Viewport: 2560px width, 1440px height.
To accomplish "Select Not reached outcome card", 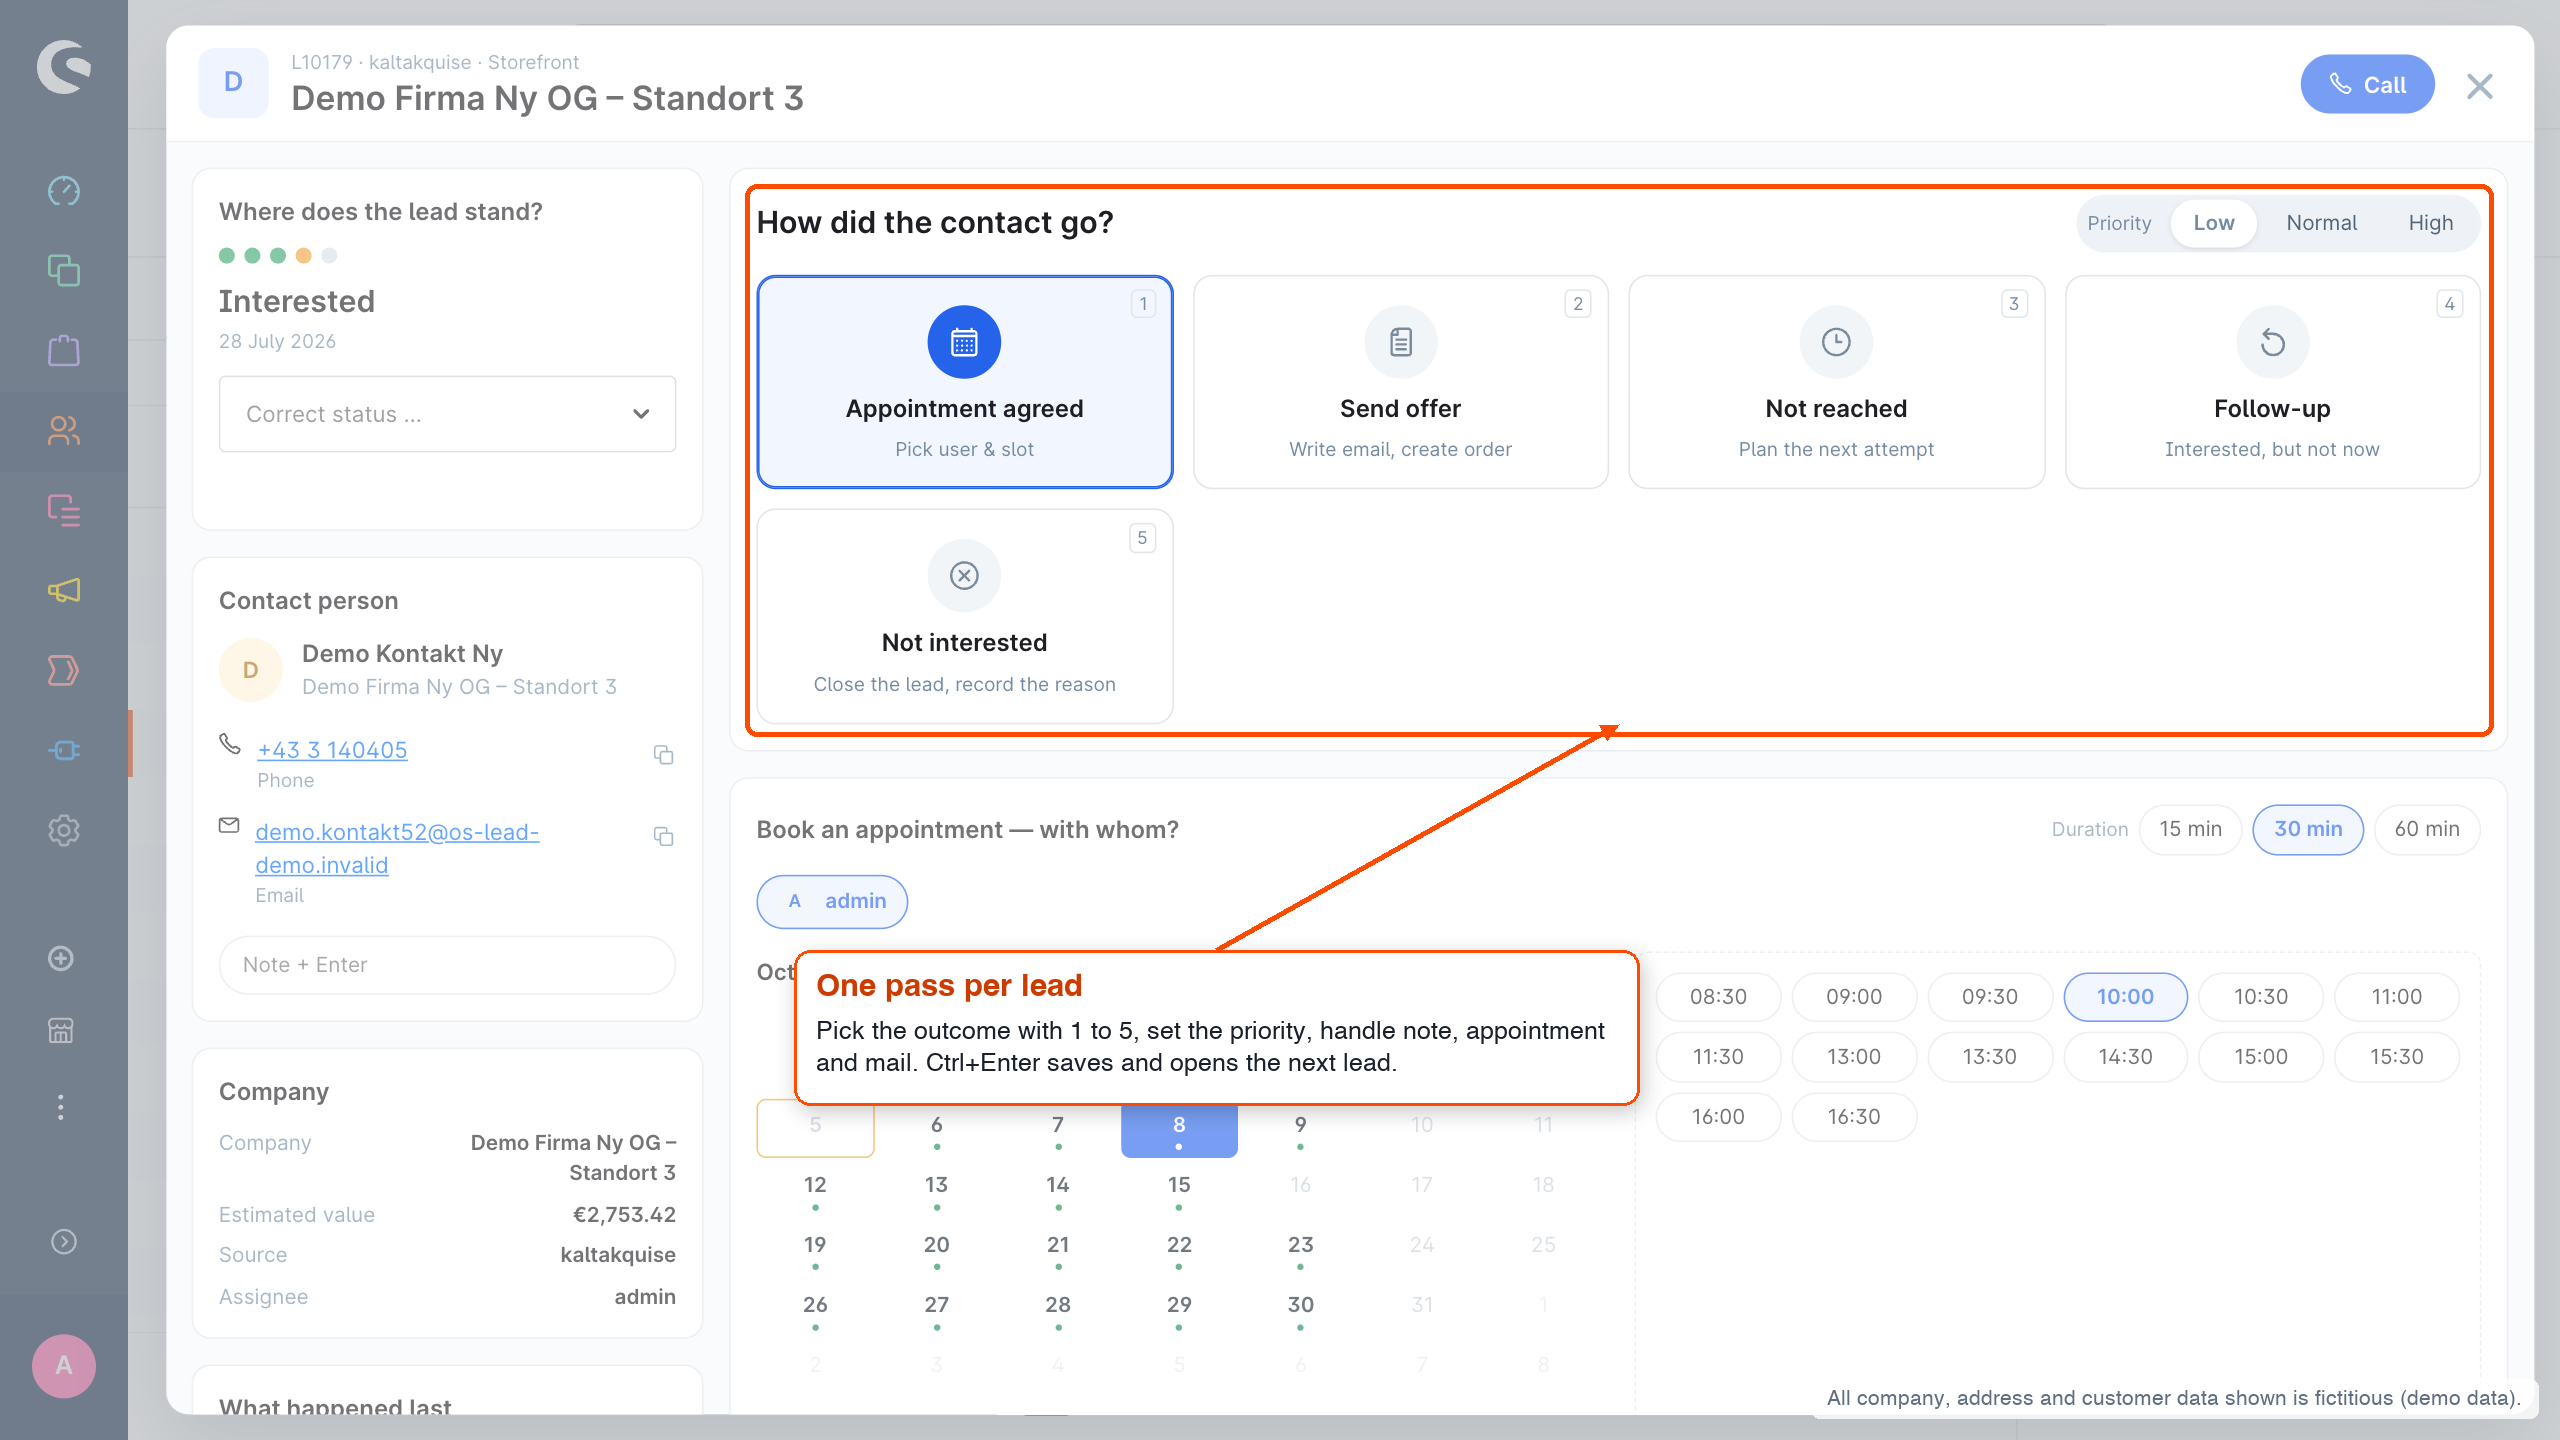I will [1837, 382].
